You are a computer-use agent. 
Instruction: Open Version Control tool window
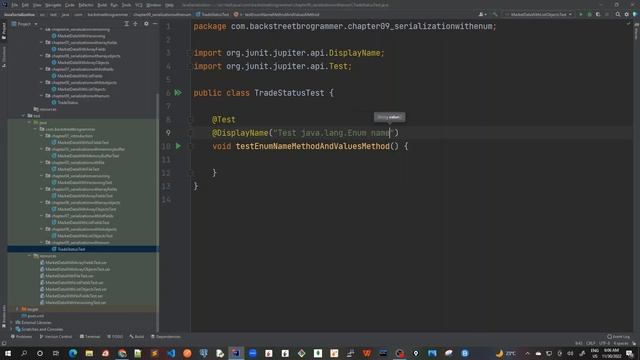coord(56,337)
